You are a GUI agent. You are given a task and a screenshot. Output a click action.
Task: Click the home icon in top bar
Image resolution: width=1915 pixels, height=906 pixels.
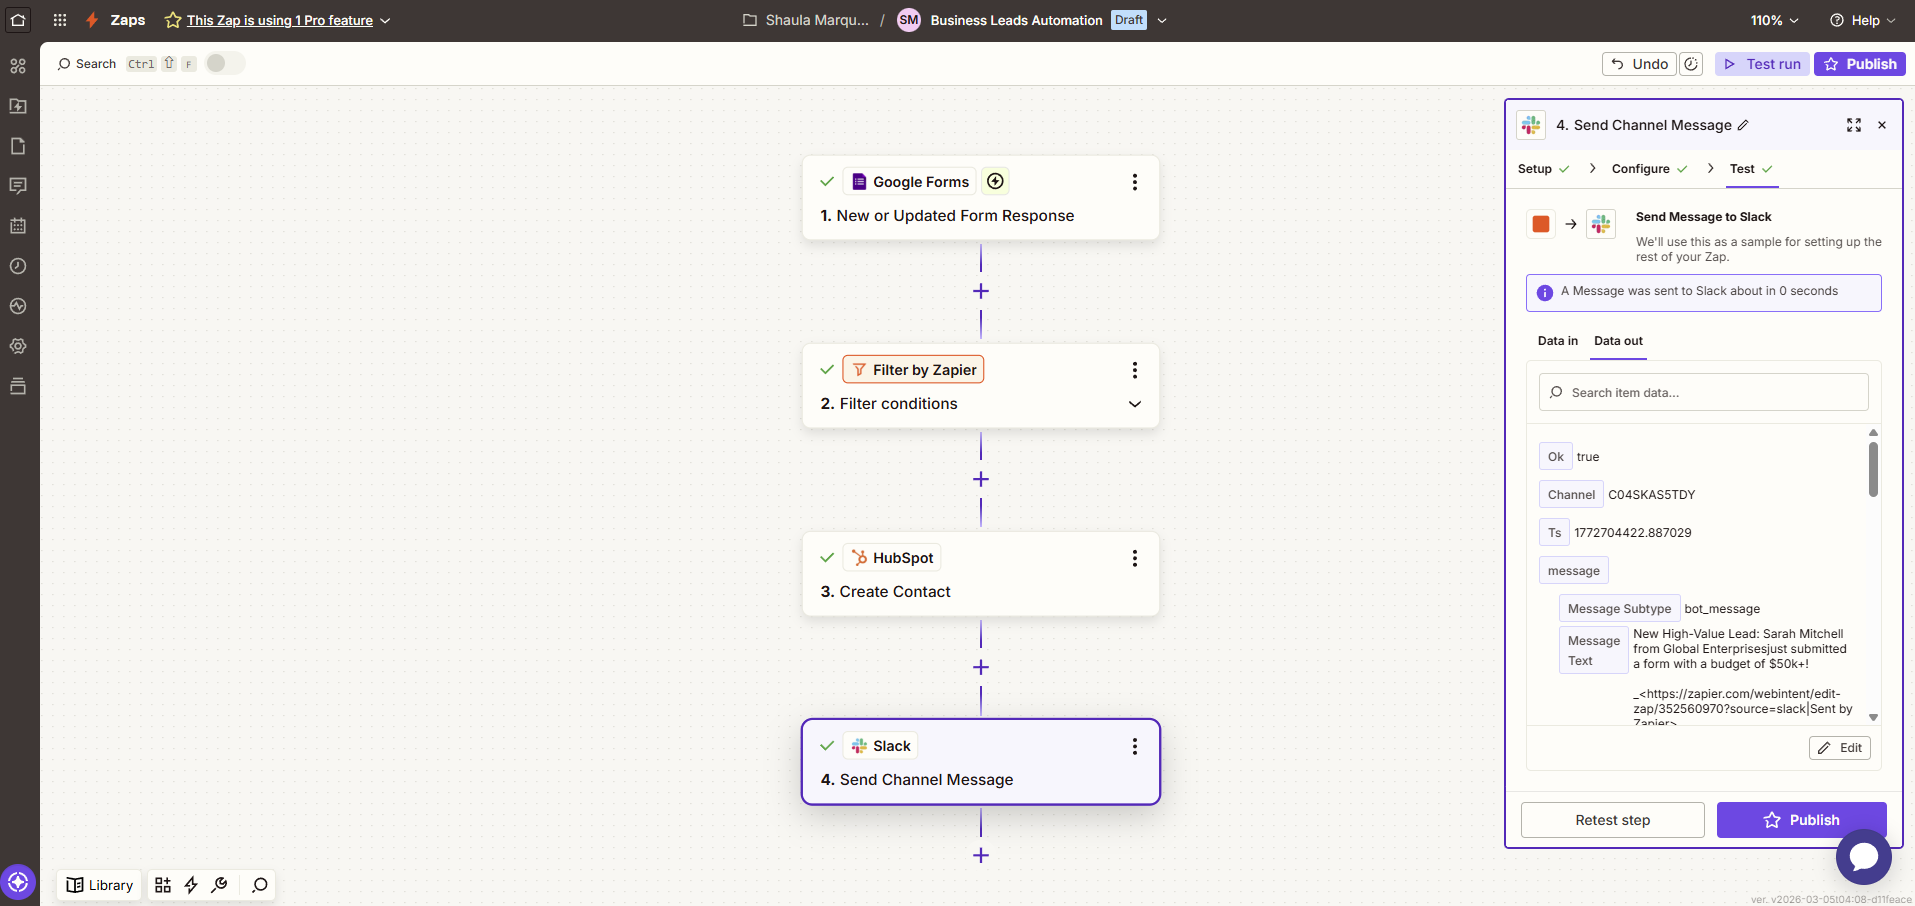click(18, 20)
